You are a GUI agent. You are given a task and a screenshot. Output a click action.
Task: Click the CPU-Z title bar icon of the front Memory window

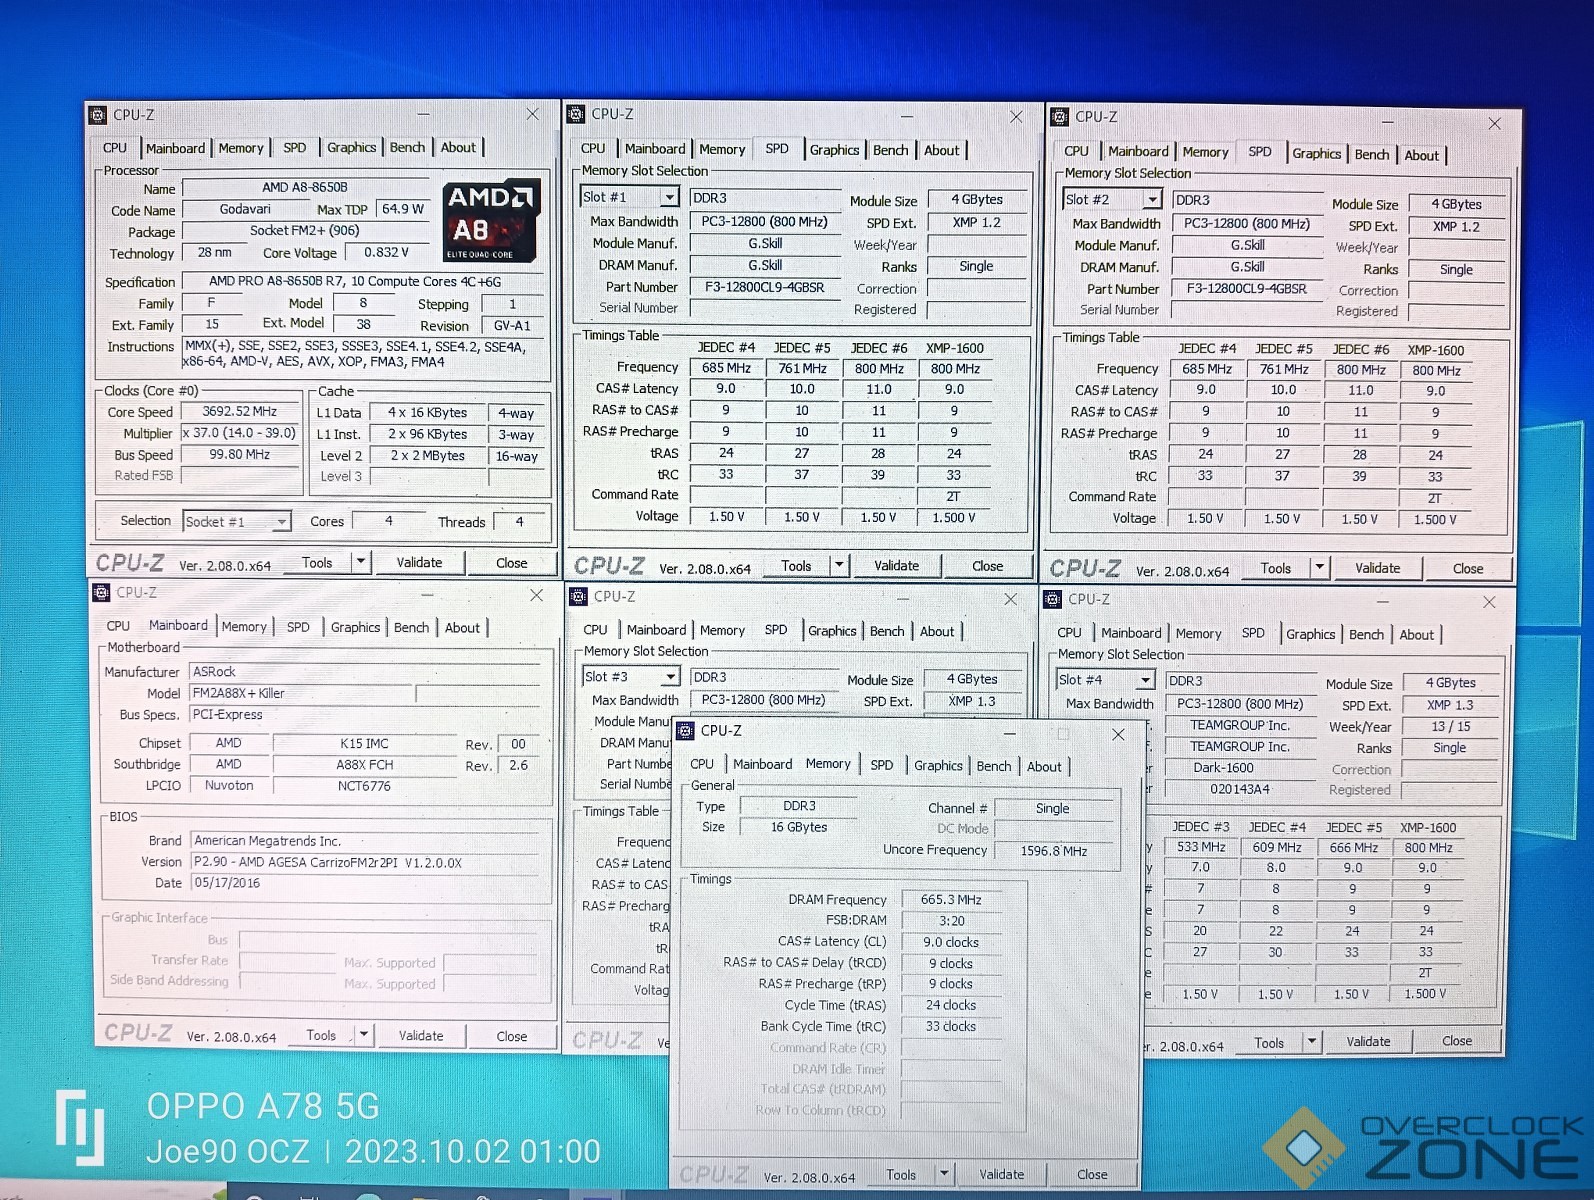(685, 730)
